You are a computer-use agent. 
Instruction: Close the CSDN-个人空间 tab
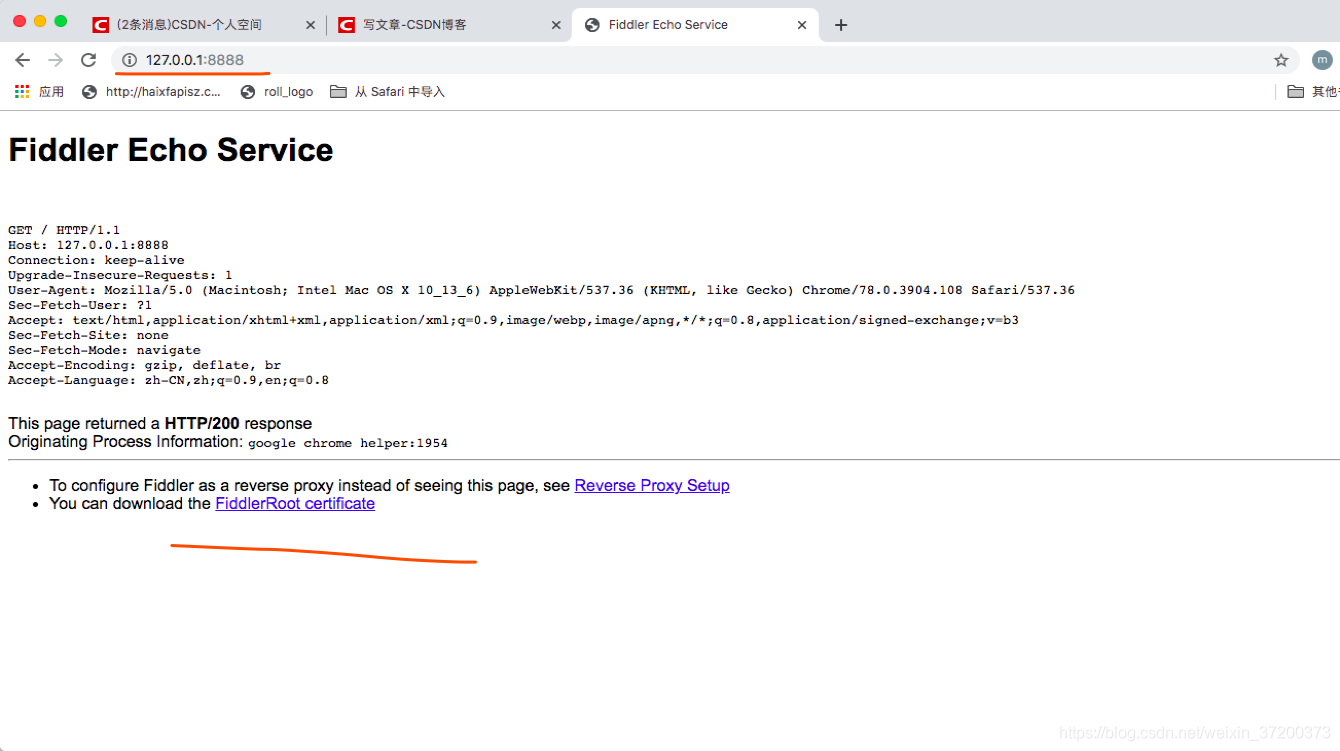[x=310, y=25]
